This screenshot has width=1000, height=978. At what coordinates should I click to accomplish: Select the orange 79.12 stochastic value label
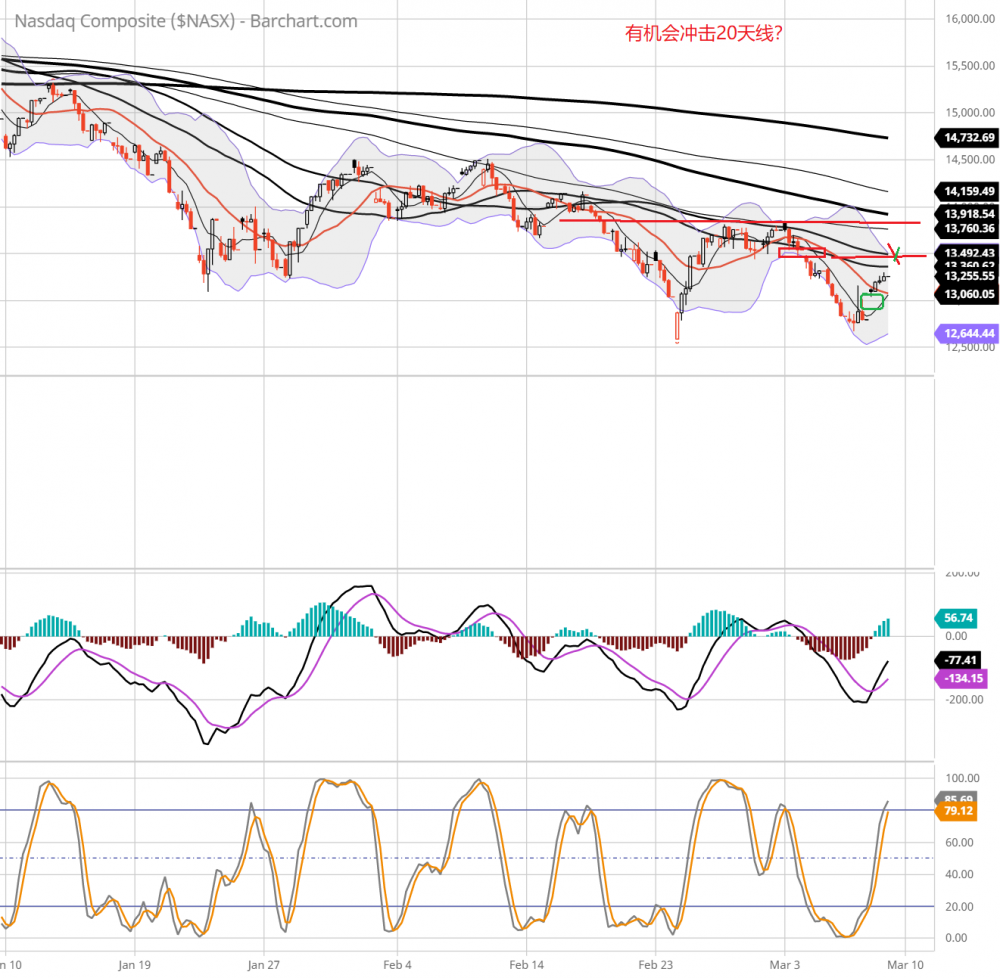tap(957, 812)
